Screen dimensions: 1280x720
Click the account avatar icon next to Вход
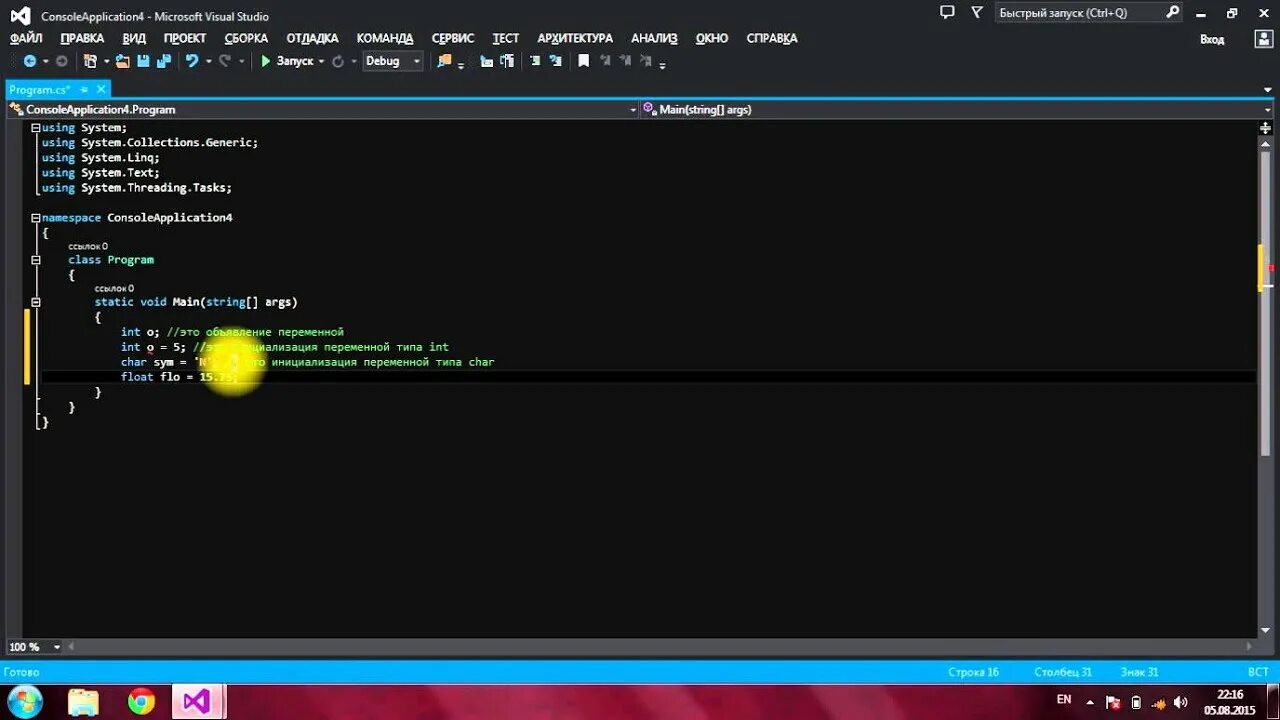(x=1263, y=39)
